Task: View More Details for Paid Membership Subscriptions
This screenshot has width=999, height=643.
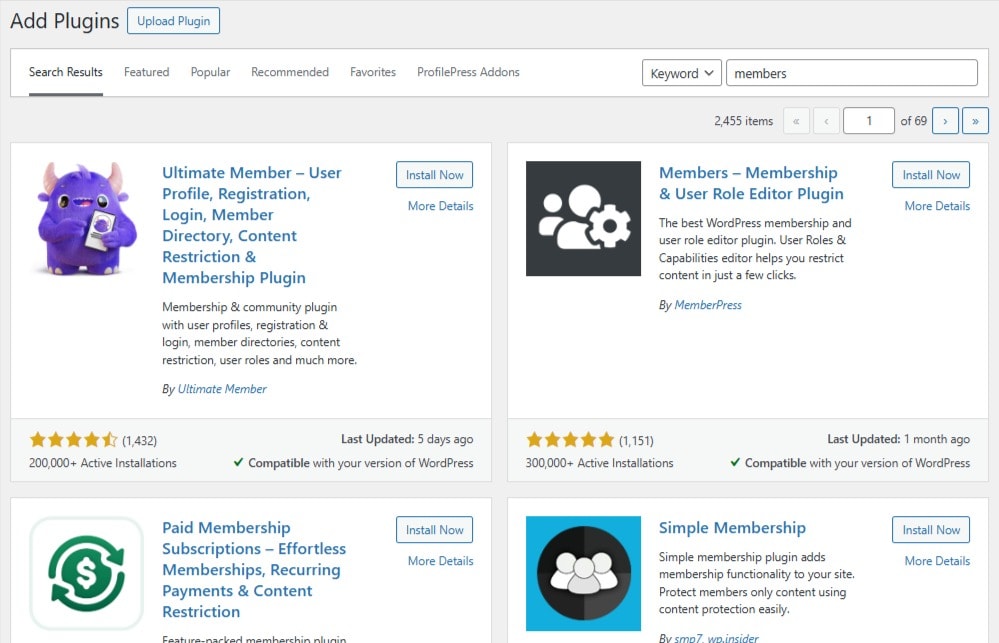Action: pyautogui.click(x=440, y=561)
